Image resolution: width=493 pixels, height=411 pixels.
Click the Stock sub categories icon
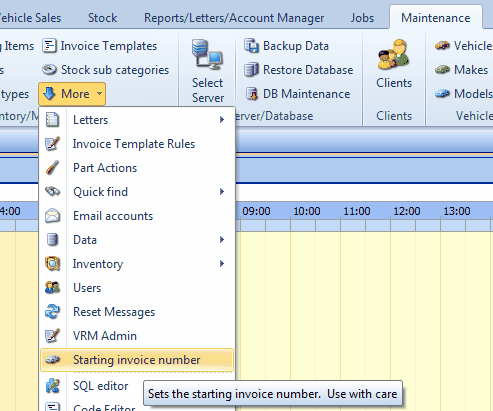tap(49, 70)
